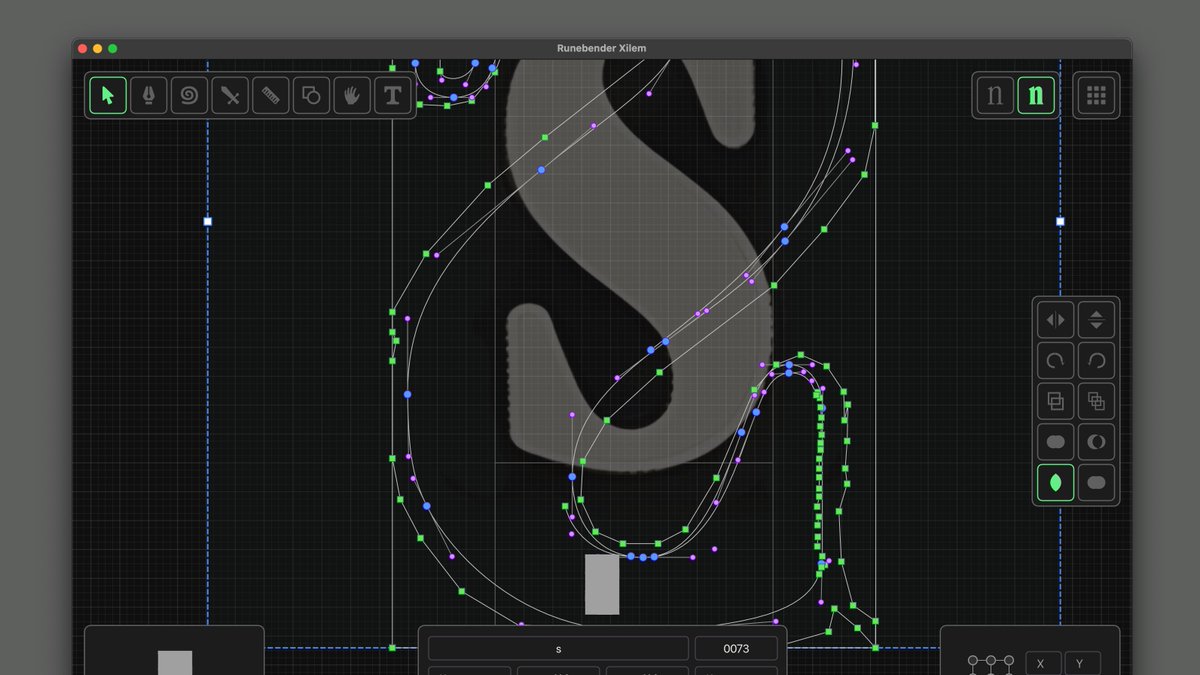Select the ruler measure tool
Screen dimensions: 1200x675
coord(270,96)
